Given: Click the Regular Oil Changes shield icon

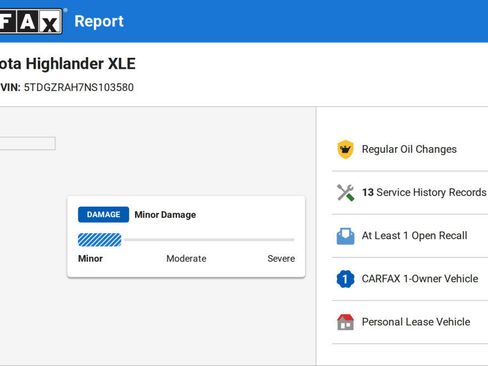Looking at the screenshot, I should (345, 149).
